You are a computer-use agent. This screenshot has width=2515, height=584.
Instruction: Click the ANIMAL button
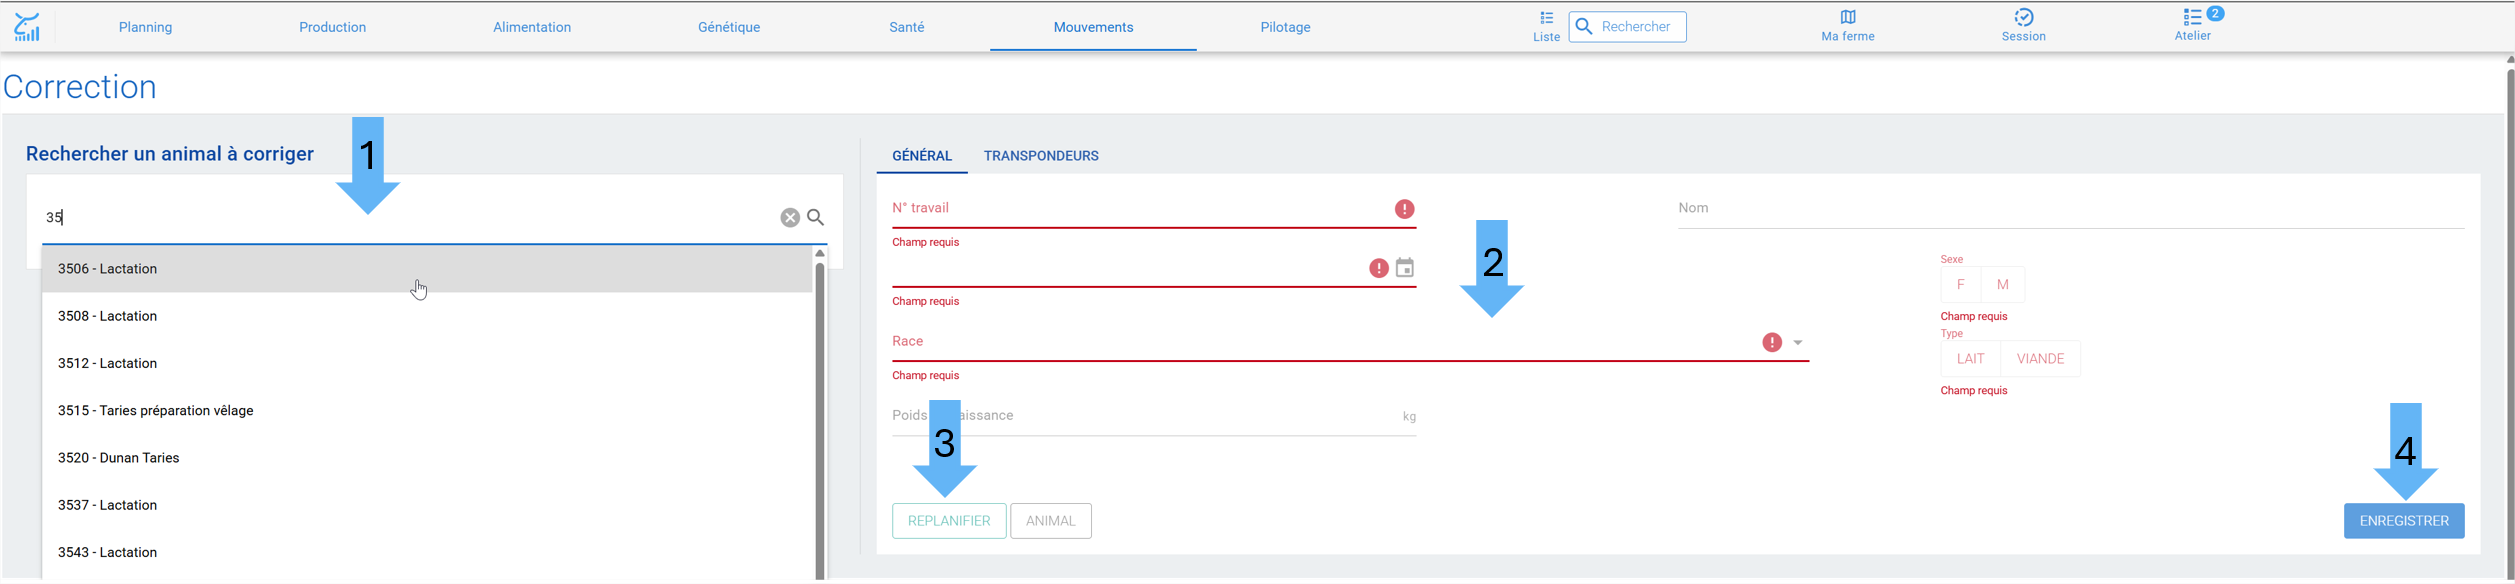coord(1051,521)
